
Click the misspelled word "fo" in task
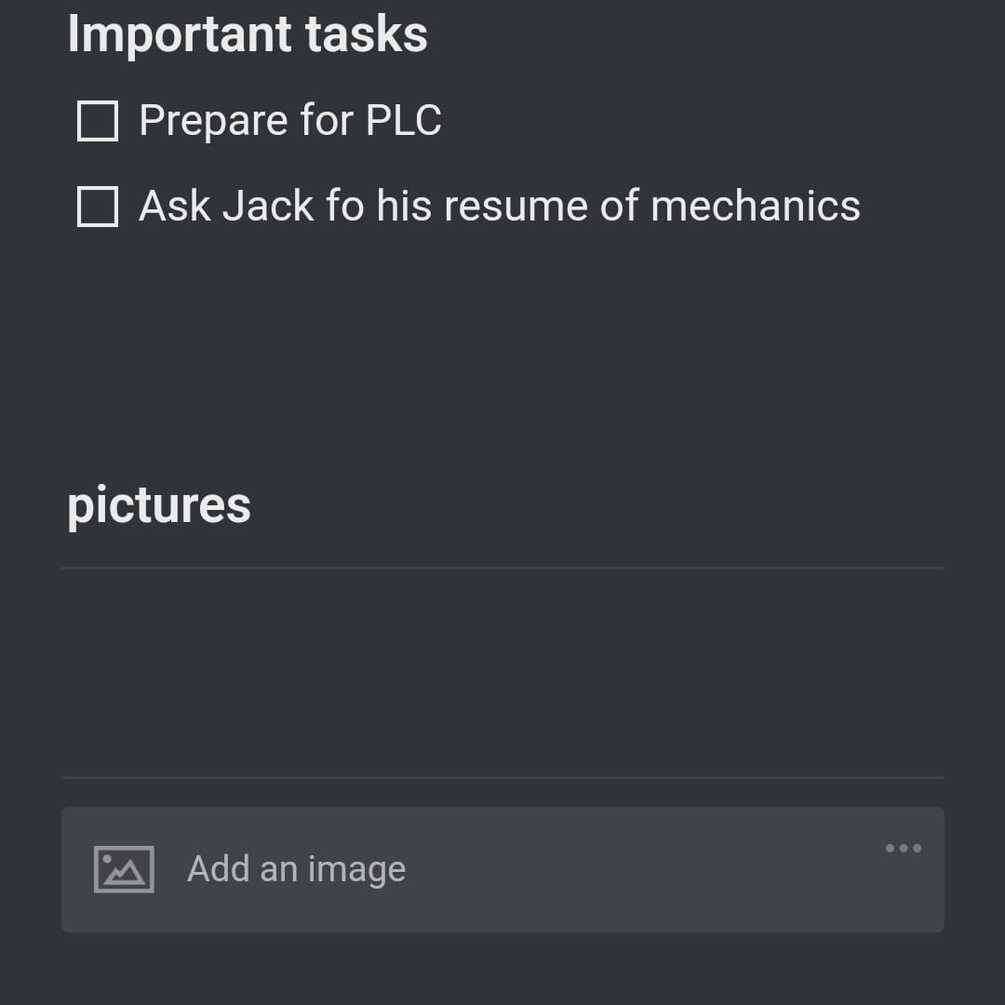point(344,207)
